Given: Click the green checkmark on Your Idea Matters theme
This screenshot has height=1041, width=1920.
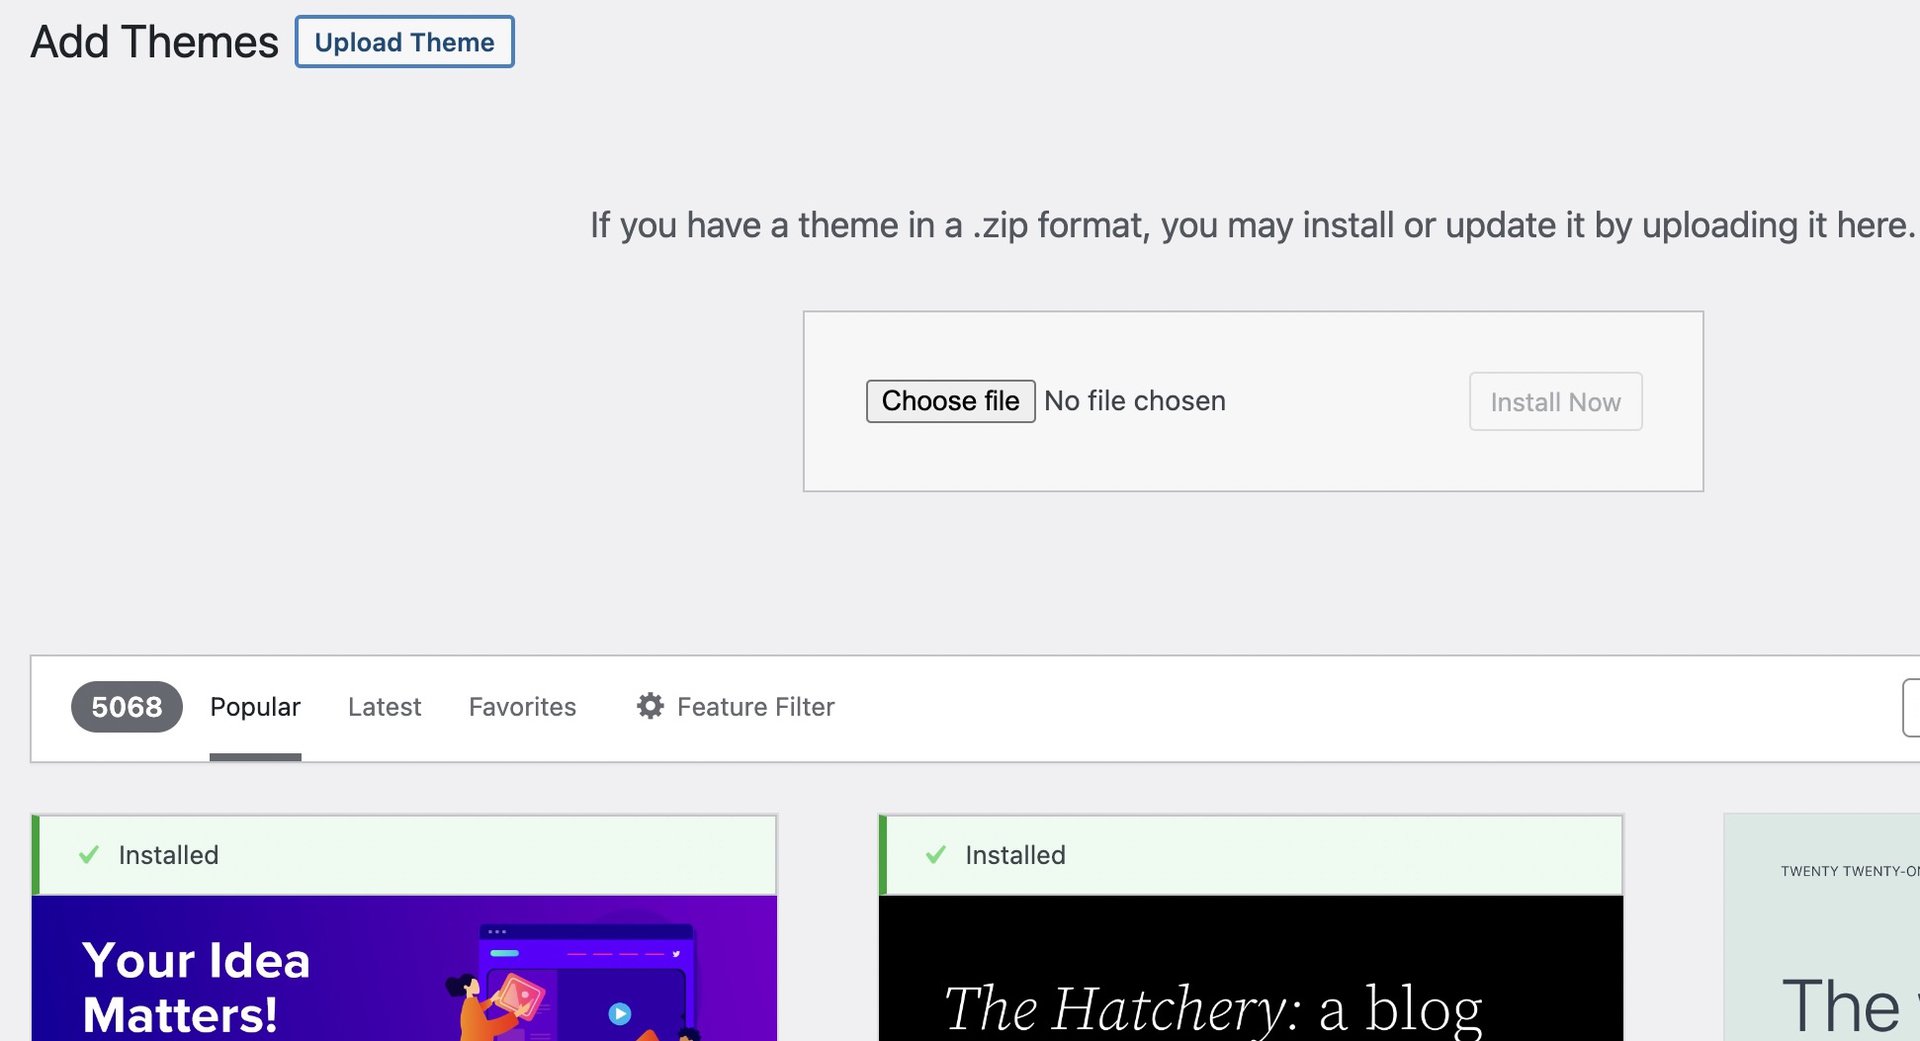Looking at the screenshot, I should pos(89,855).
